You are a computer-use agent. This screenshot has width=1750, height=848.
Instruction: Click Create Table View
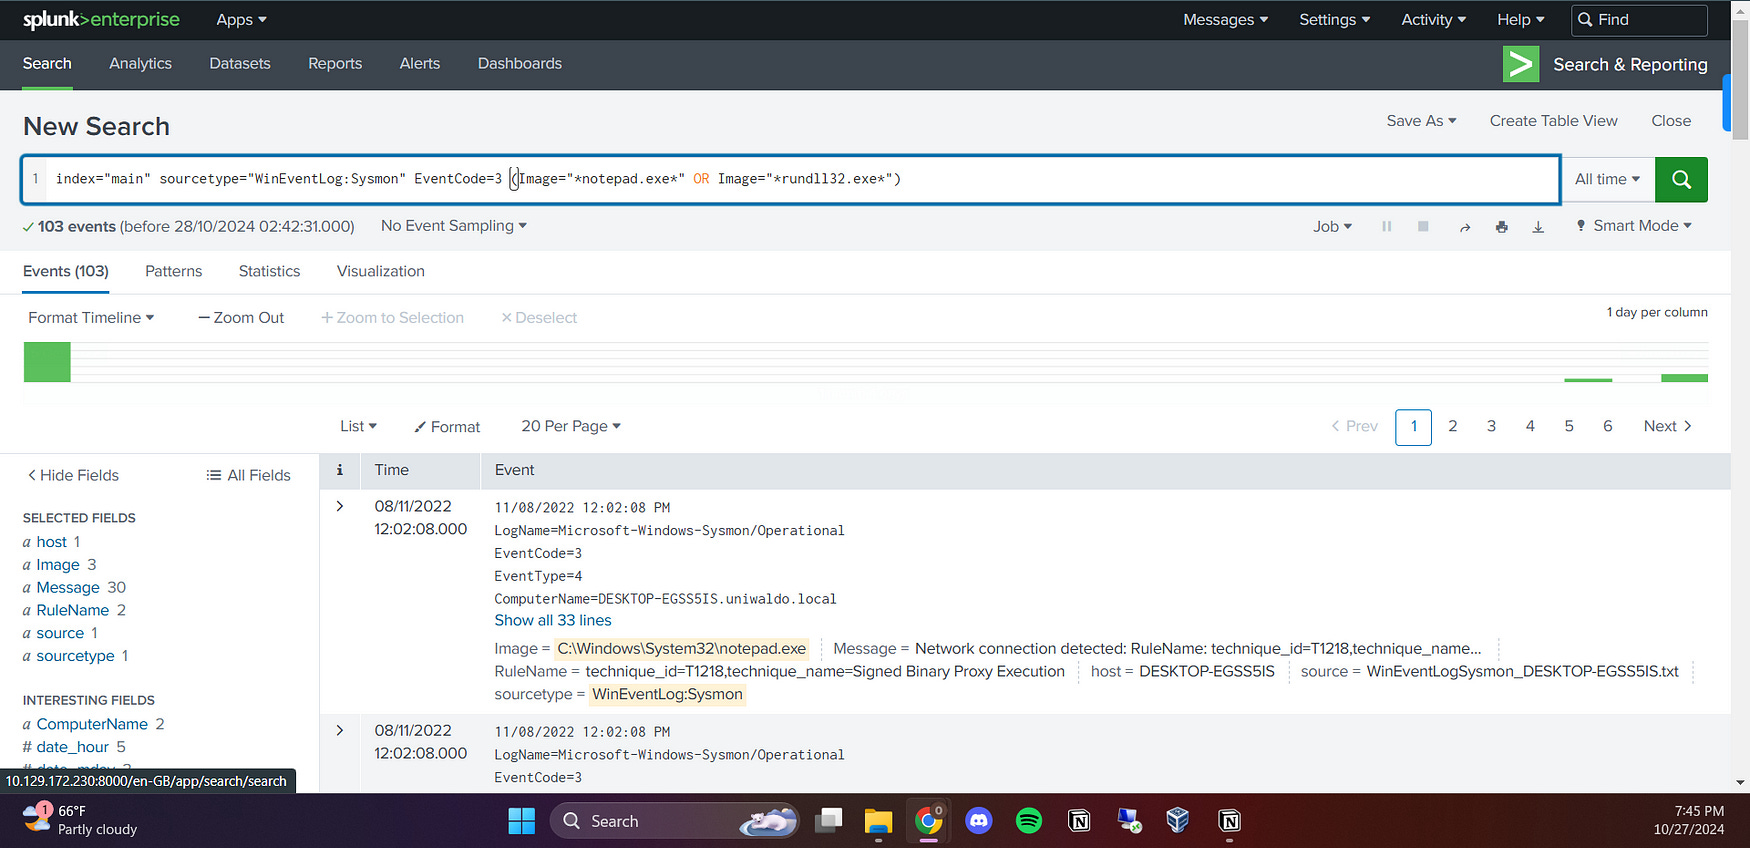[1553, 121]
